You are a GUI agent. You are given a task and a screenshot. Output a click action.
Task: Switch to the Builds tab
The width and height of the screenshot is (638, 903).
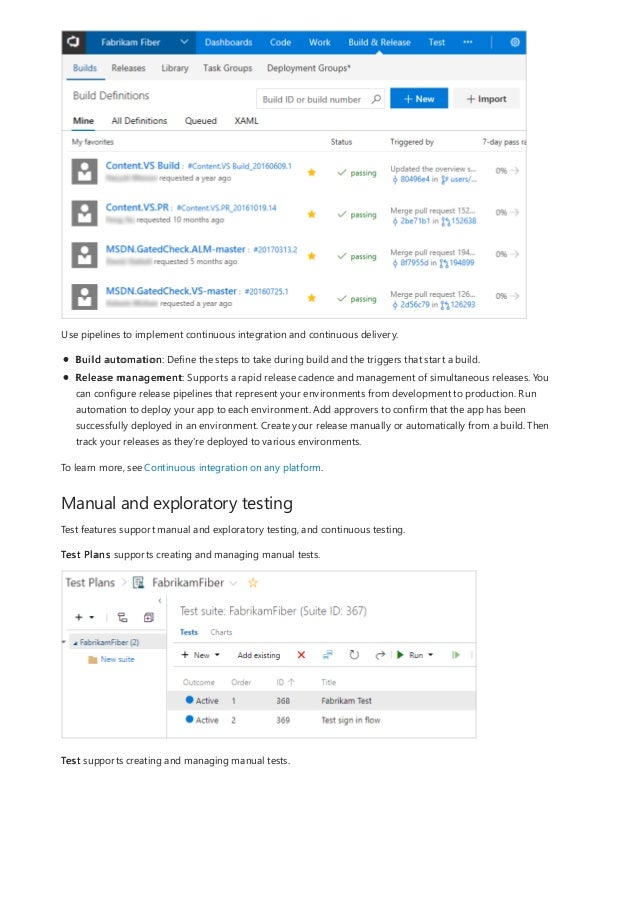click(x=85, y=68)
